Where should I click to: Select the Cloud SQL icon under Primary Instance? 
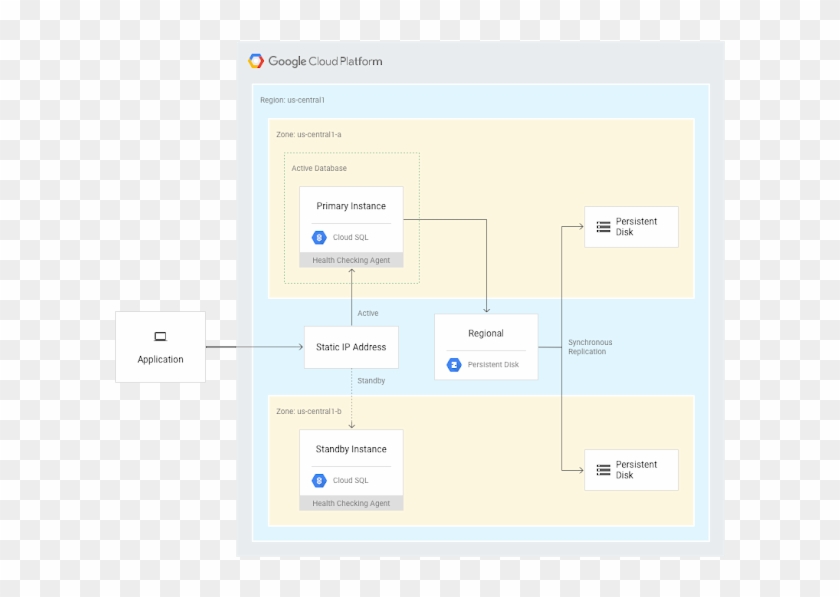coord(320,237)
